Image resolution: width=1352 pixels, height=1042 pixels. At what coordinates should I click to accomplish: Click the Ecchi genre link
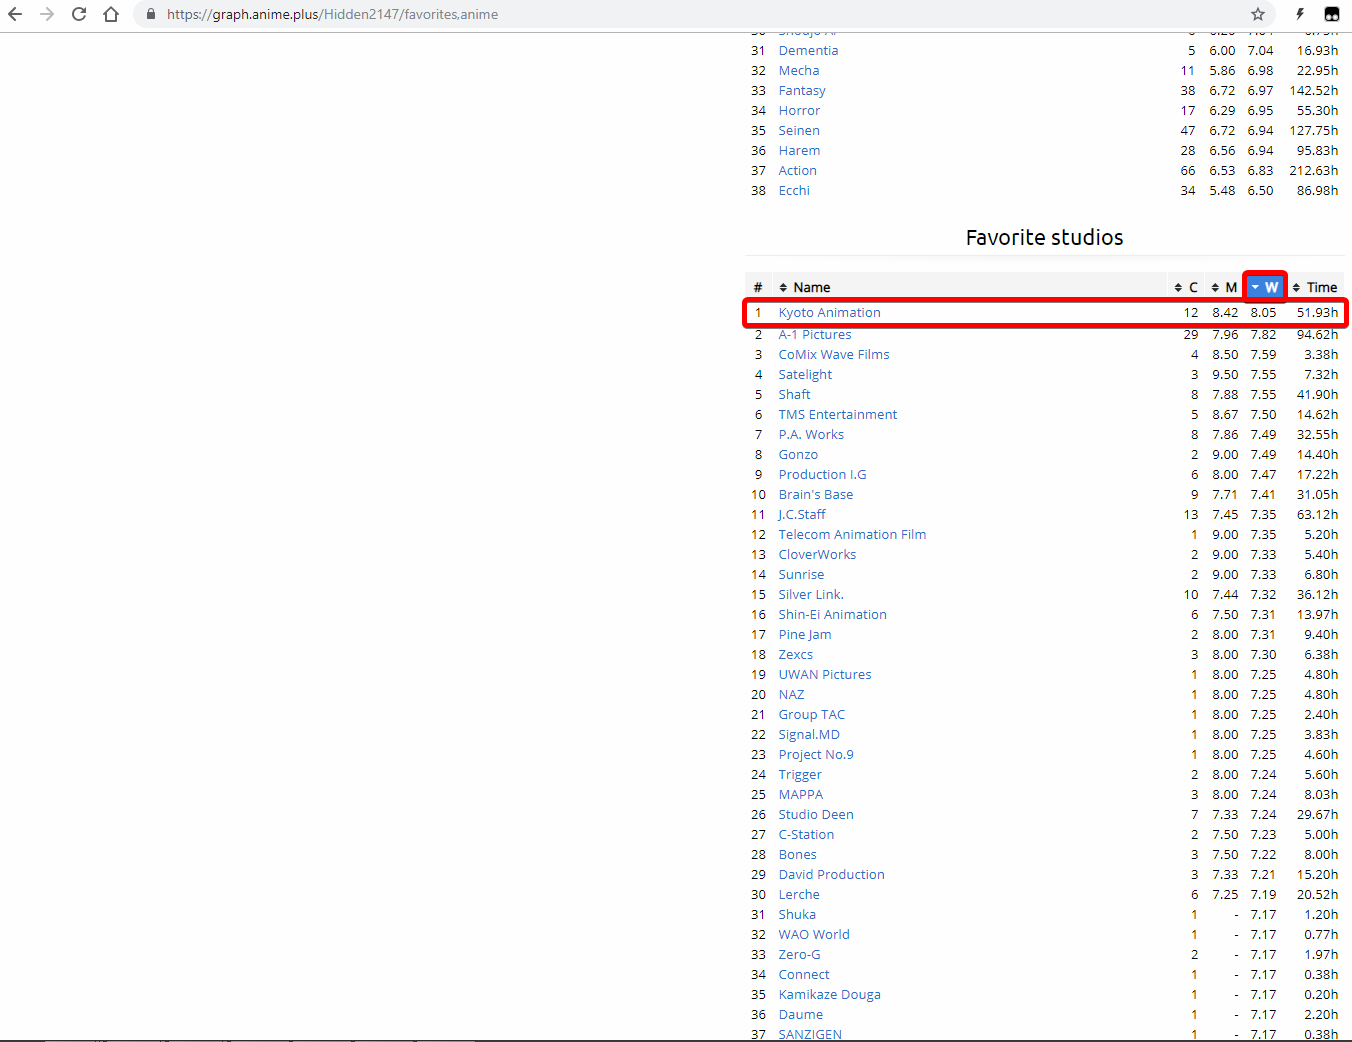click(x=794, y=191)
